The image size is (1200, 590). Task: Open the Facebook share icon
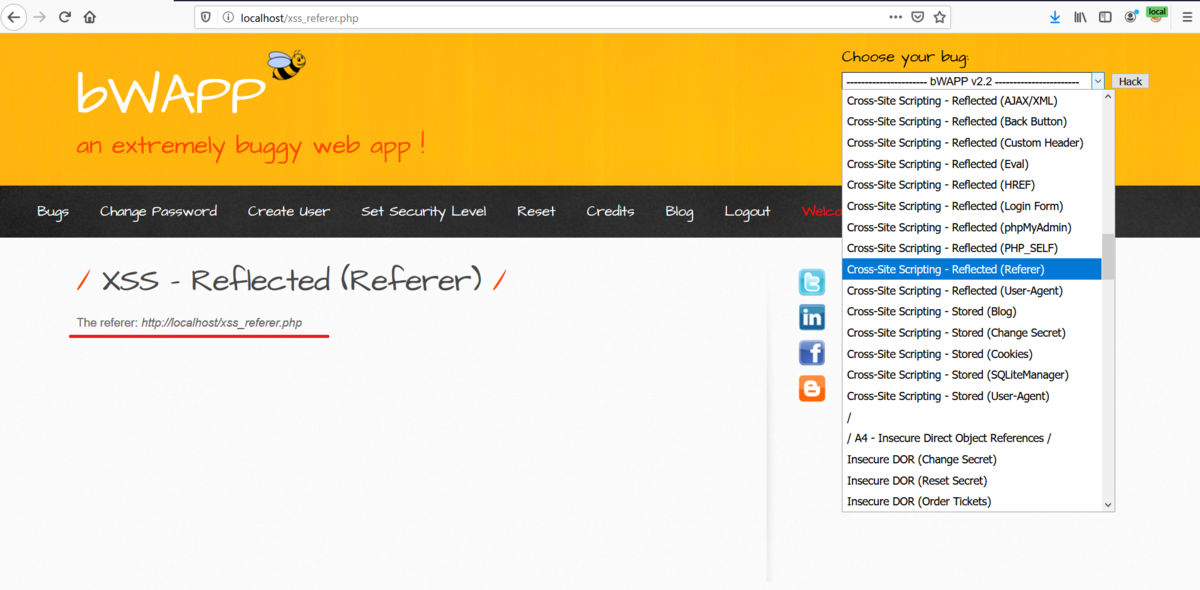pos(812,352)
